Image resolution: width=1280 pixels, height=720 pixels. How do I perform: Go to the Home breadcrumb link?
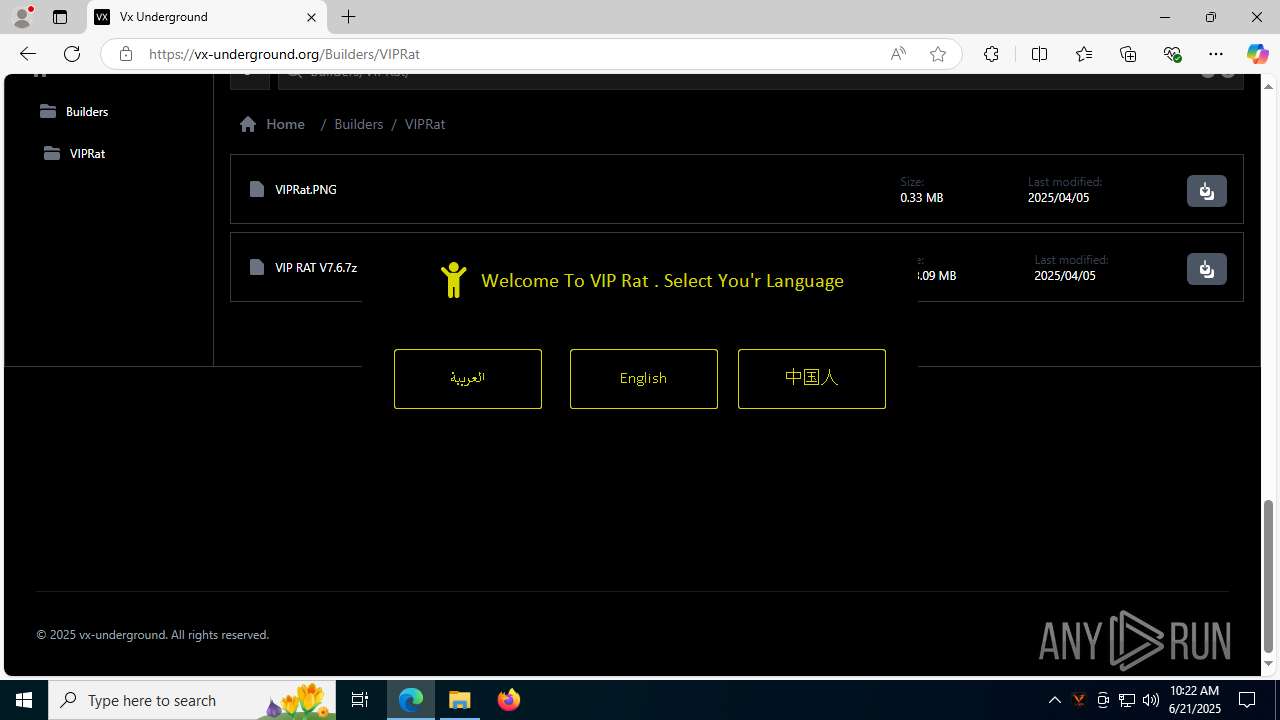click(x=273, y=124)
